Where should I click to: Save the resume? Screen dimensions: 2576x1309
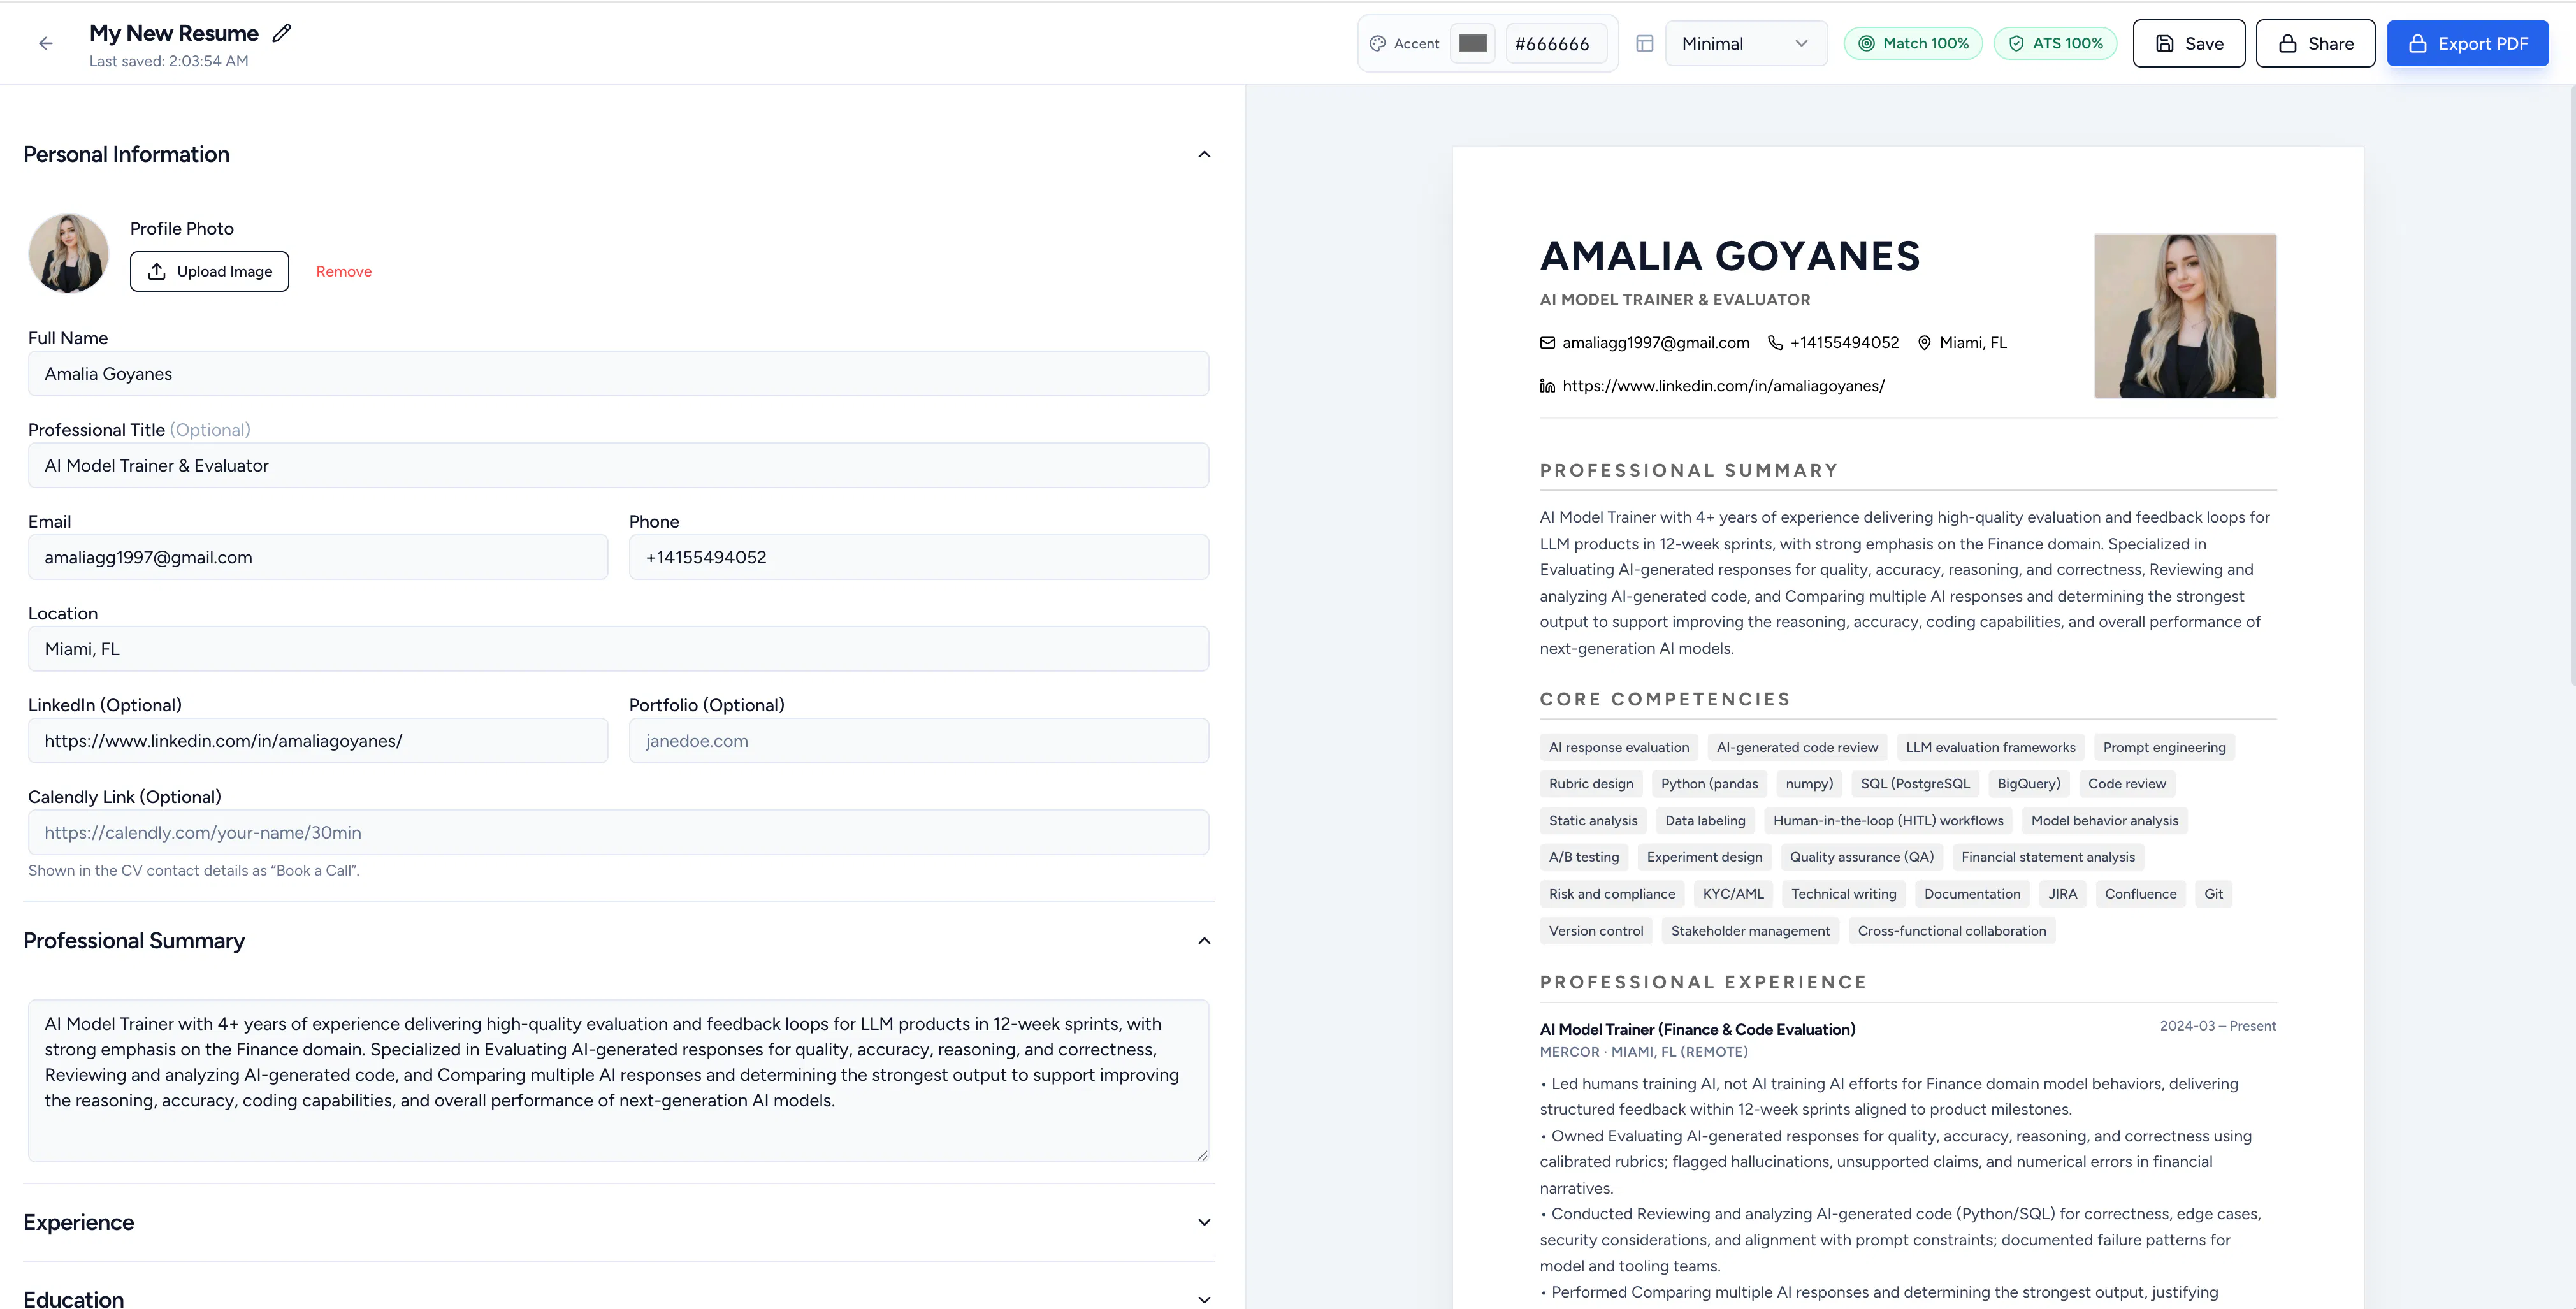tap(2188, 43)
